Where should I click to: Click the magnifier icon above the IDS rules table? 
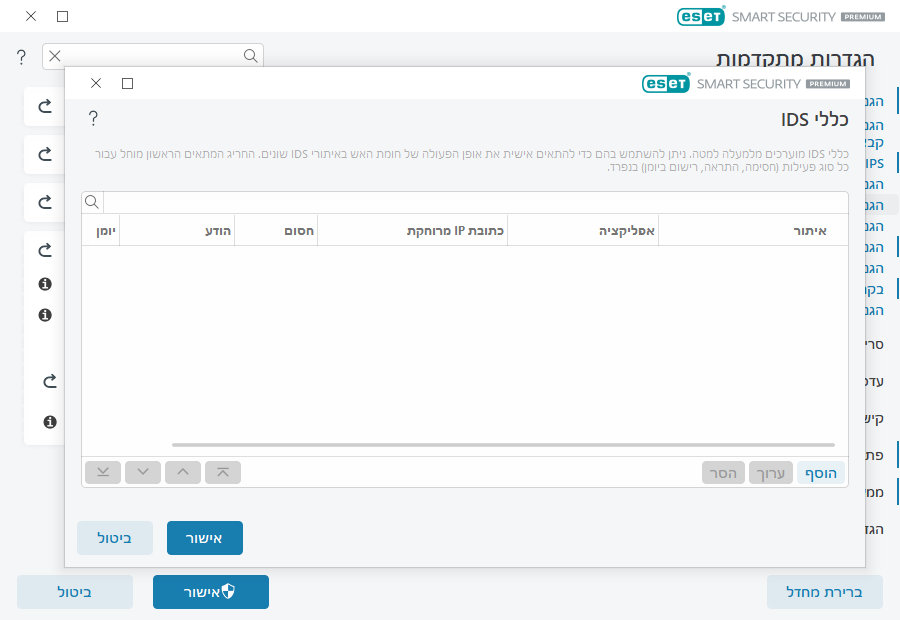point(92,202)
